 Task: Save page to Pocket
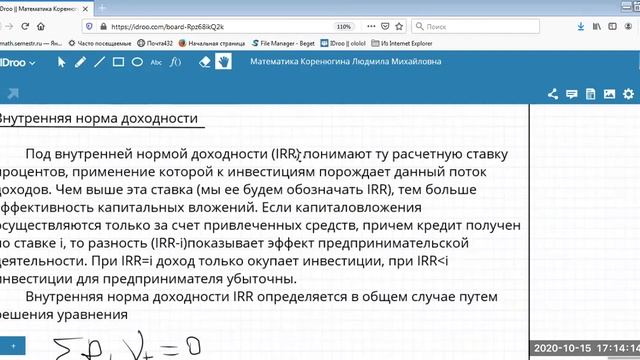pyautogui.click(x=385, y=27)
